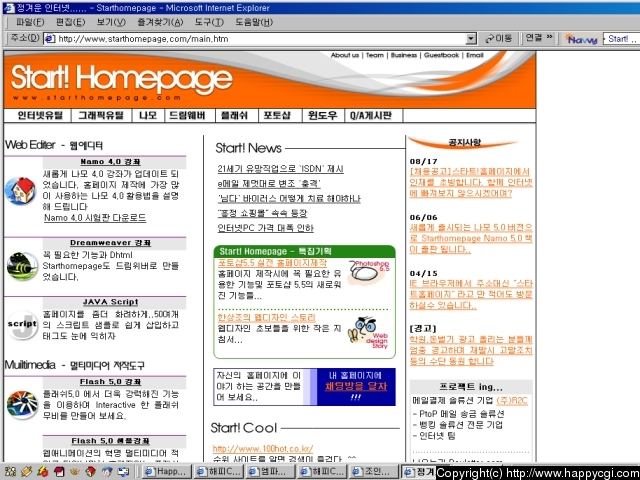Click the Start! tab in links bar
The width and height of the screenshot is (640, 480).
tap(621, 39)
